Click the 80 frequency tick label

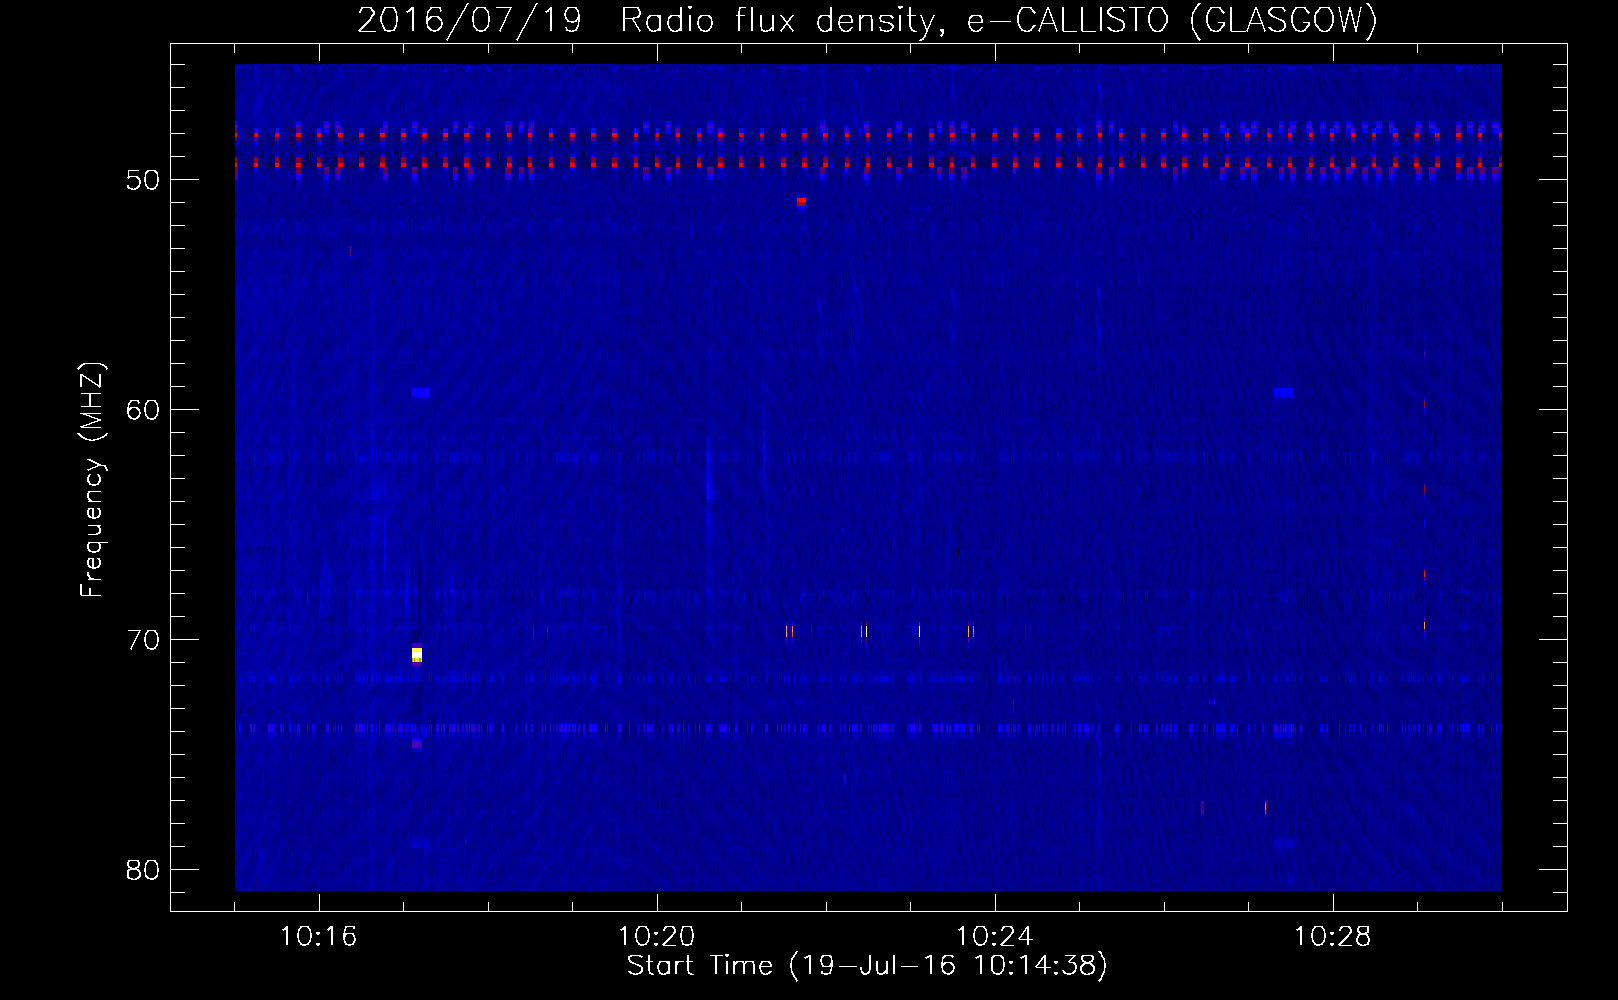click(144, 870)
